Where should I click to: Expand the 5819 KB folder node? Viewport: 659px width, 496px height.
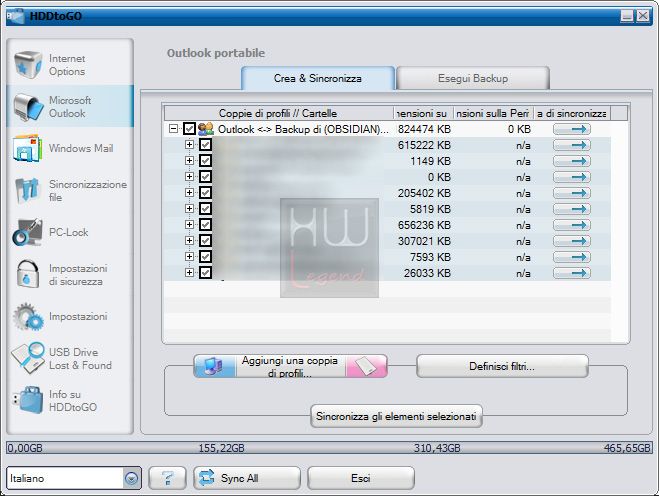(189, 208)
